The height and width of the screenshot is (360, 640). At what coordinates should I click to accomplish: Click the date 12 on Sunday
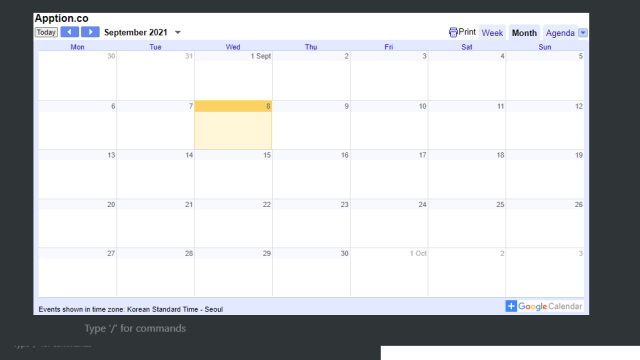[x=579, y=106]
